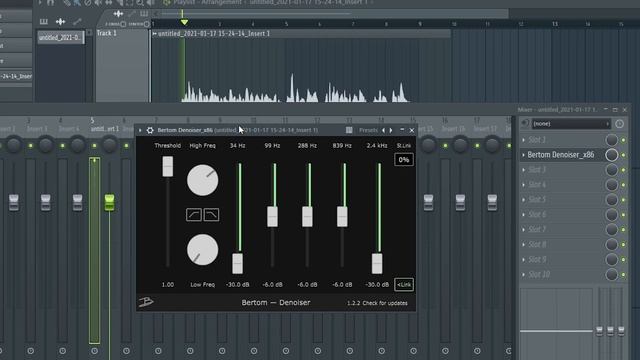Click the green fader of selected insert
The width and height of the screenshot is (640, 360).
coord(109,203)
